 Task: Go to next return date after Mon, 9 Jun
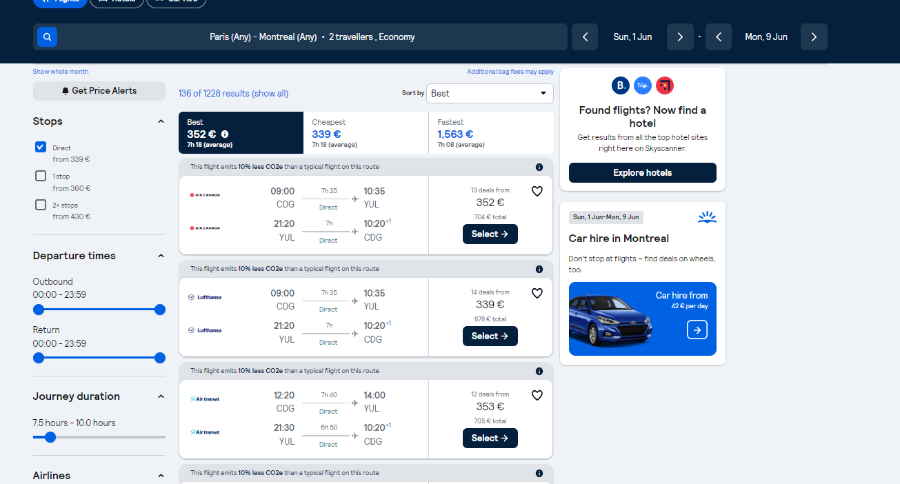[x=814, y=37]
